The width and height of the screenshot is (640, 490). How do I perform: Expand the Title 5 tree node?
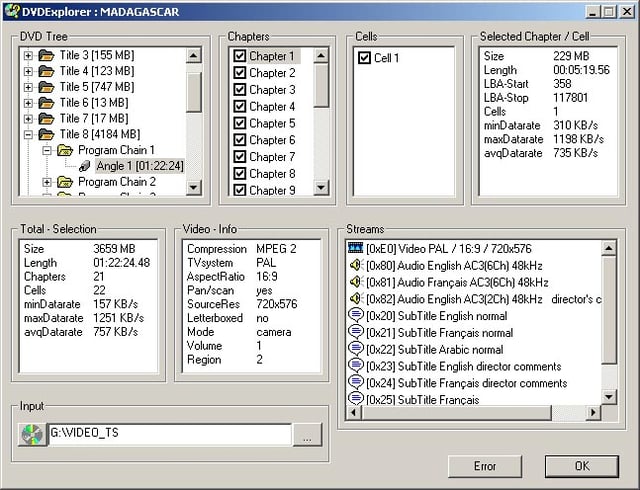(28, 87)
